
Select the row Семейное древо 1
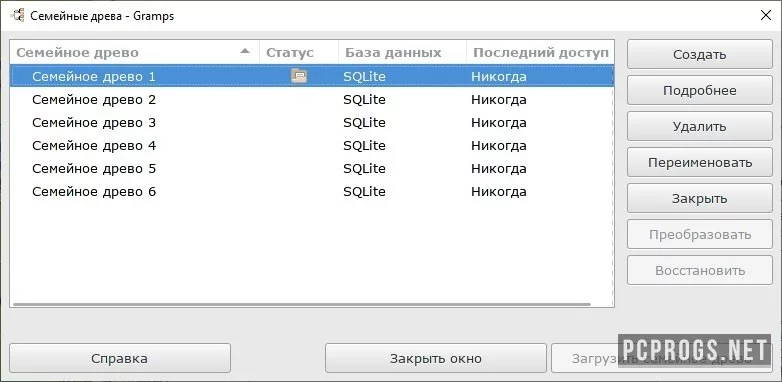(x=312, y=76)
